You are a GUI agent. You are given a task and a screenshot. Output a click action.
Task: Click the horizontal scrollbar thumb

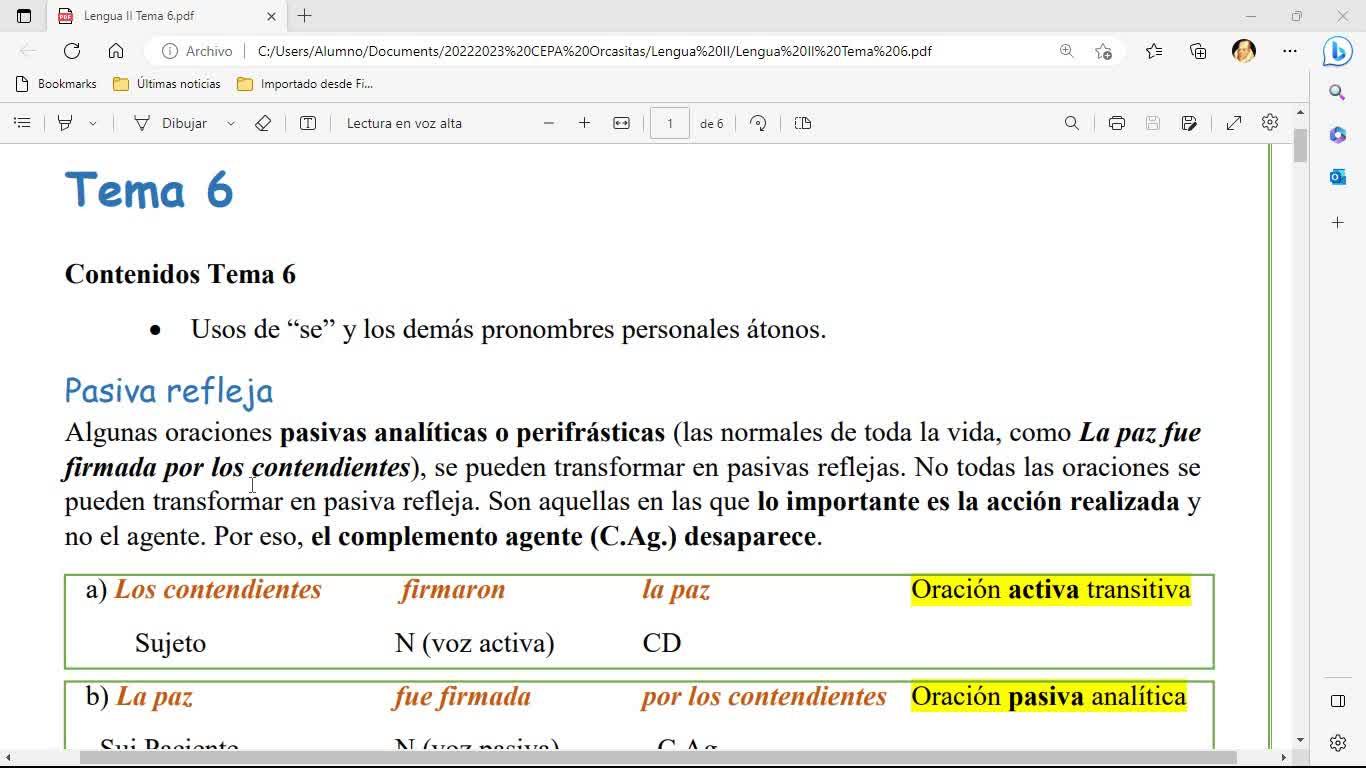(x=658, y=758)
